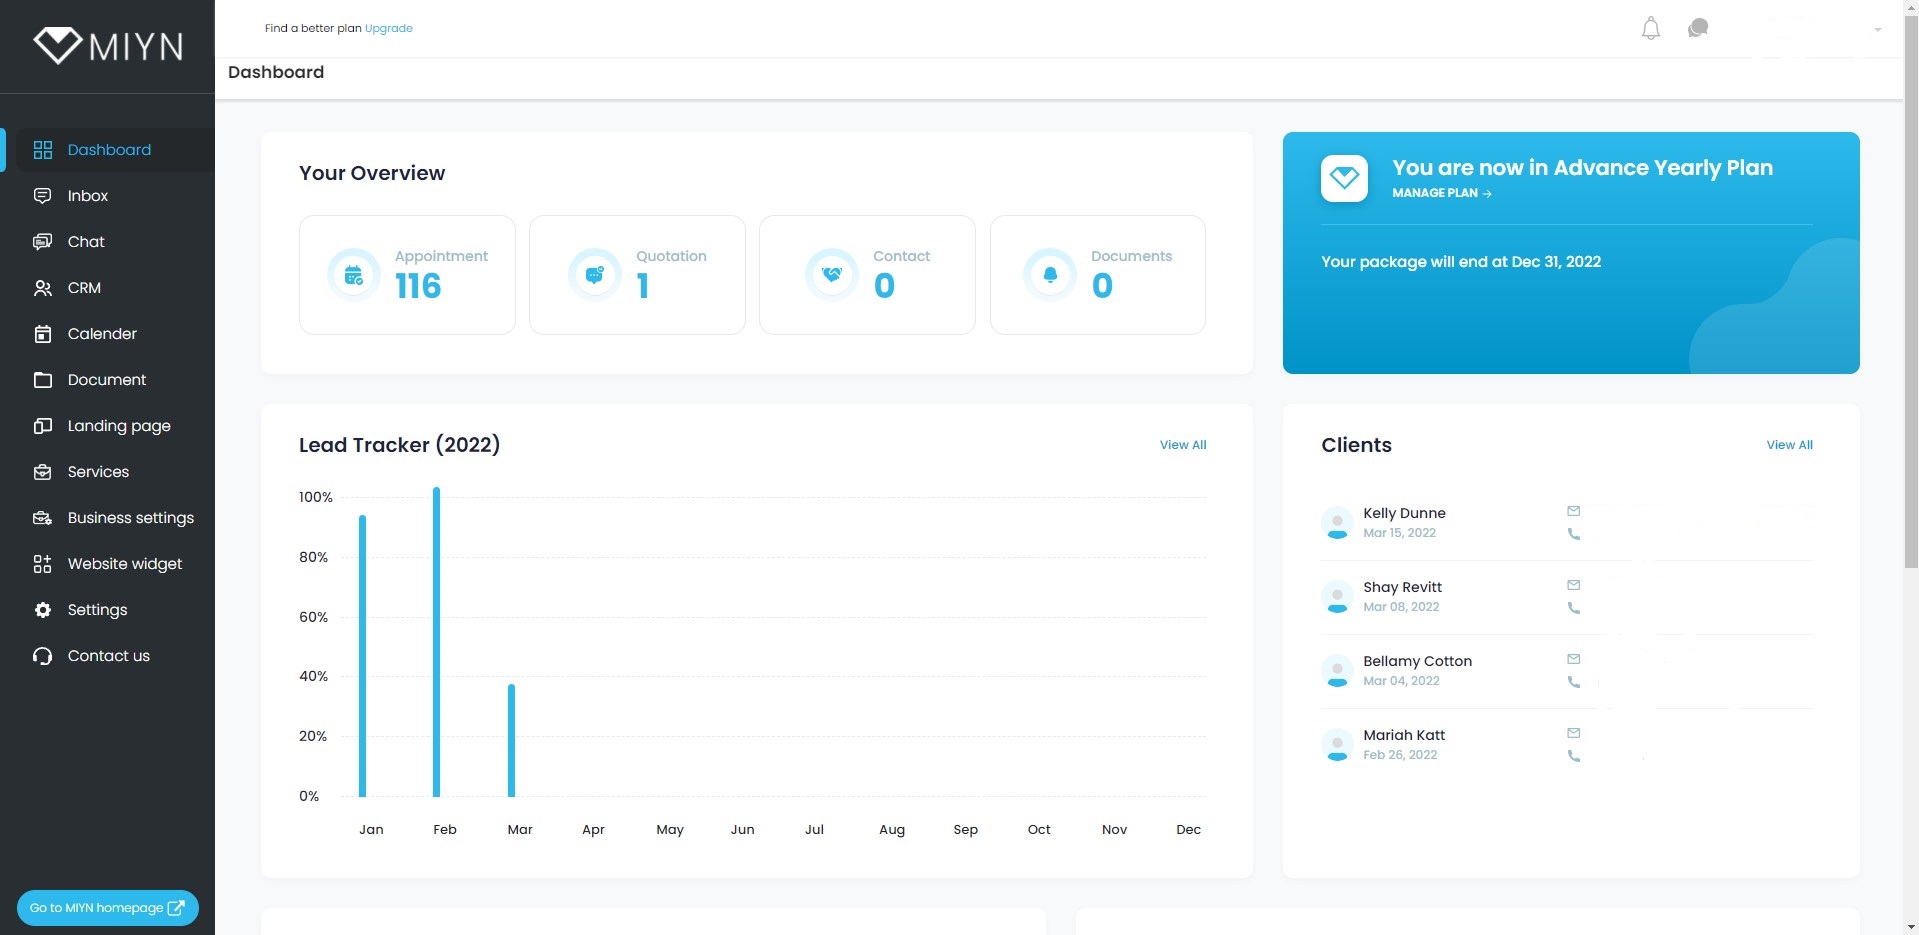The image size is (1919, 935).
Task: Open CRM via its sidebar icon
Action: 42,288
